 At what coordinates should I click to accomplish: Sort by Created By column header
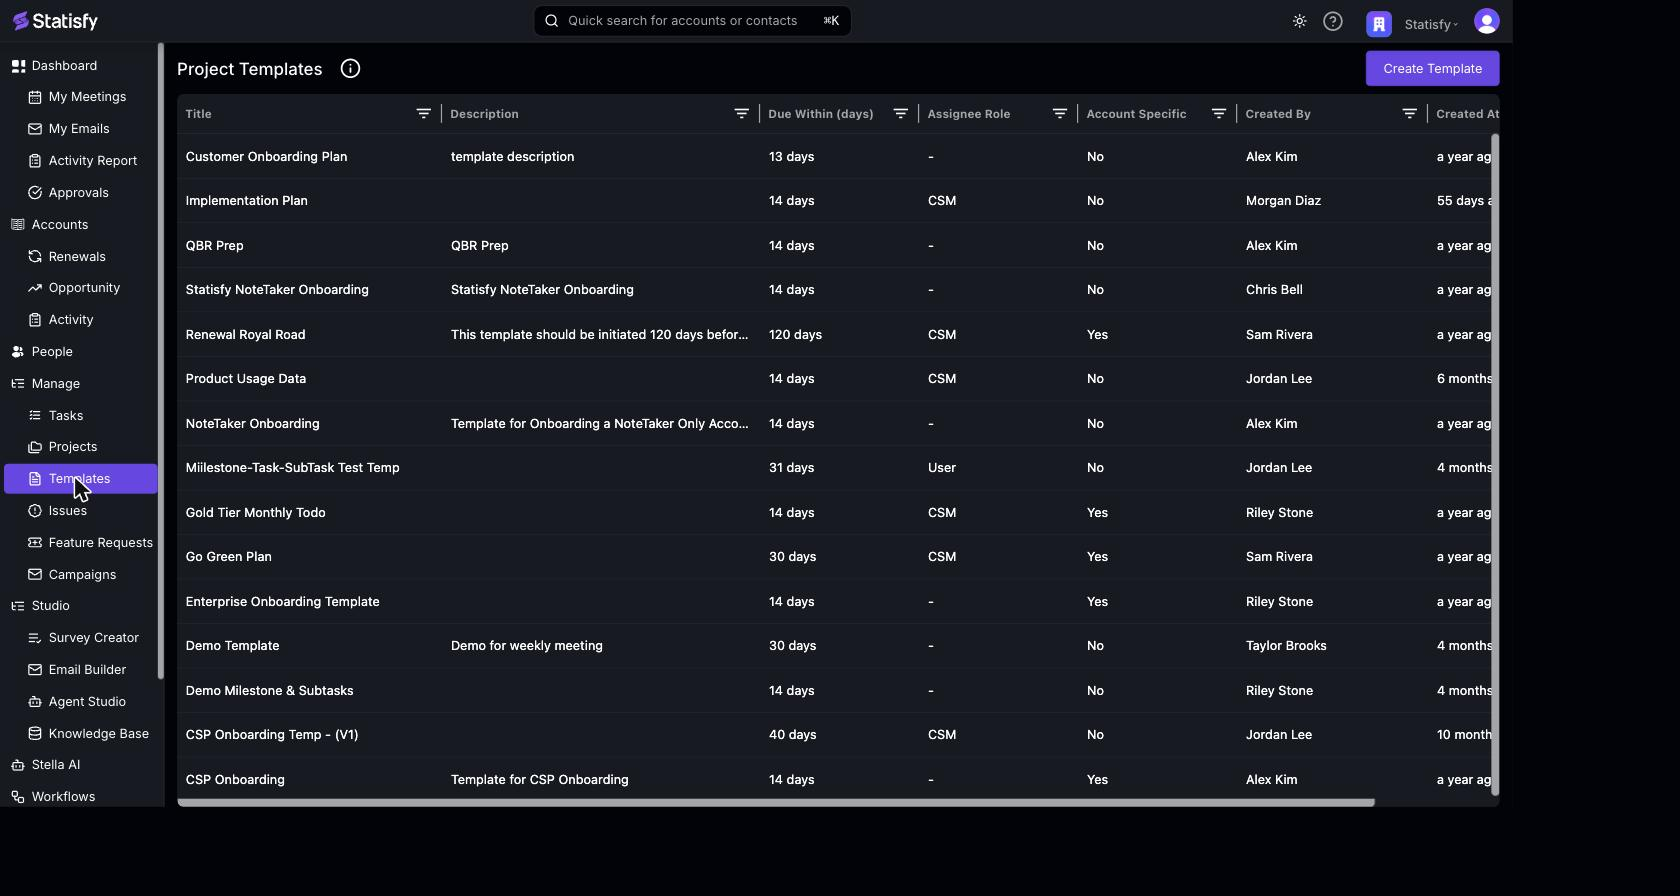pyautogui.click(x=1278, y=114)
